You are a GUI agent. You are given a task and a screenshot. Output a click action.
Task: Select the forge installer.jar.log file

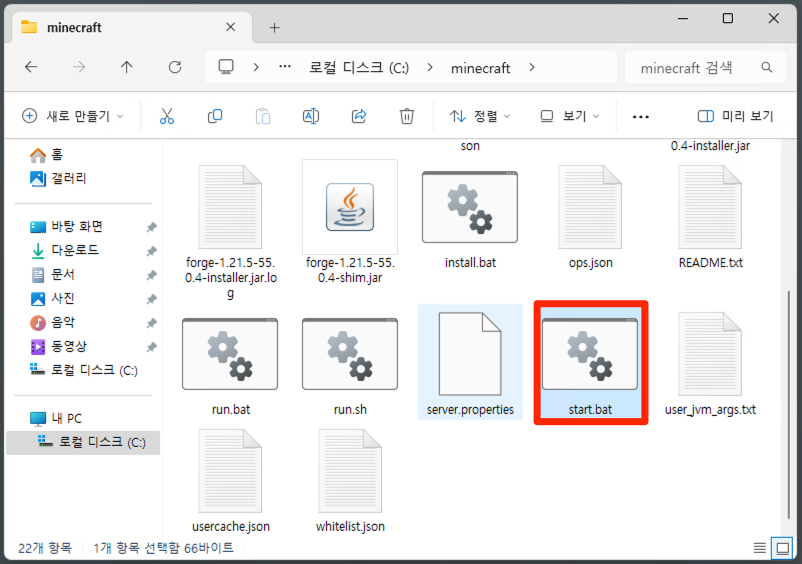[230, 230]
